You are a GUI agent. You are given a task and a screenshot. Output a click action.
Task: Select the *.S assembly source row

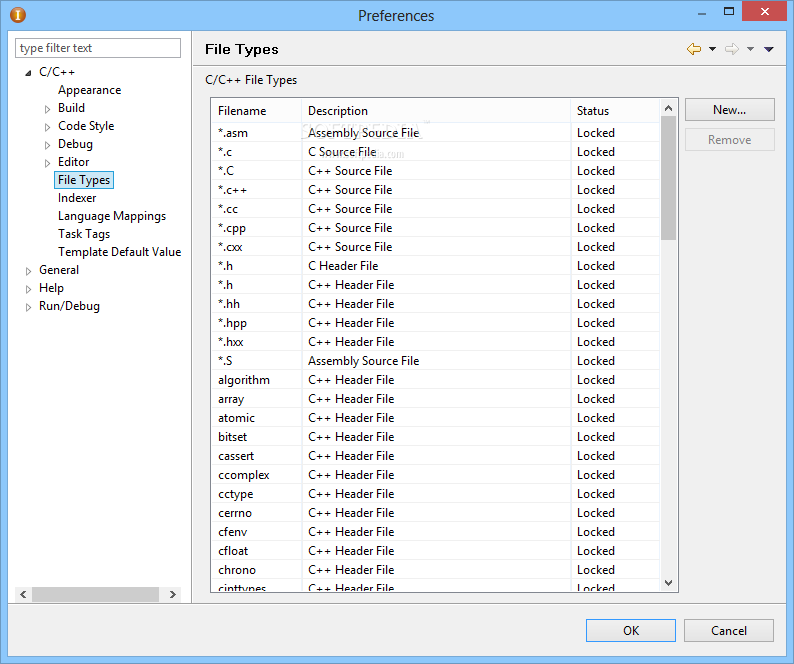click(435, 361)
